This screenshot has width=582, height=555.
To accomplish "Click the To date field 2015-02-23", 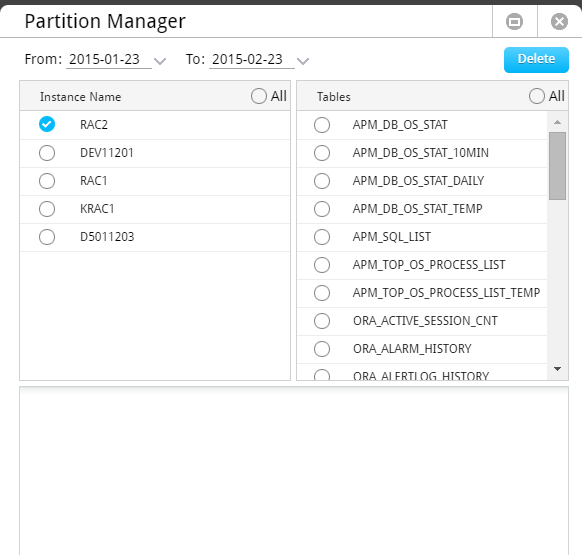I will (x=252, y=59).
